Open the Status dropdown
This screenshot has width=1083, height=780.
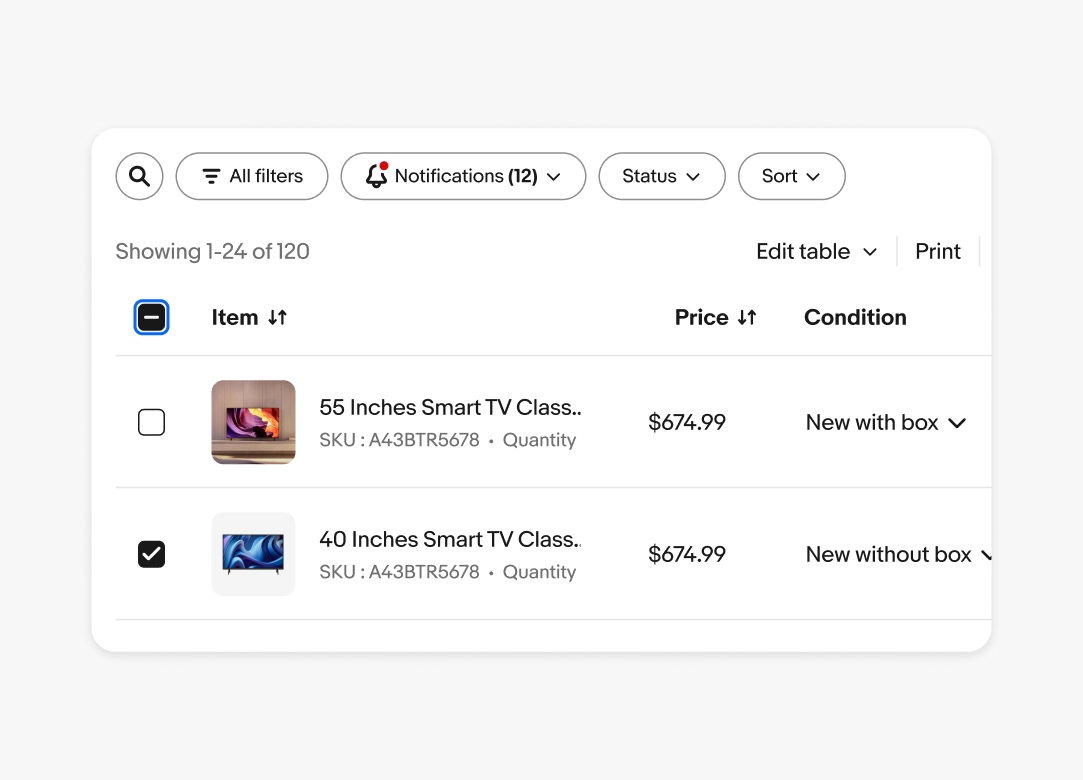pyautogui.click(x=661, y=176)
